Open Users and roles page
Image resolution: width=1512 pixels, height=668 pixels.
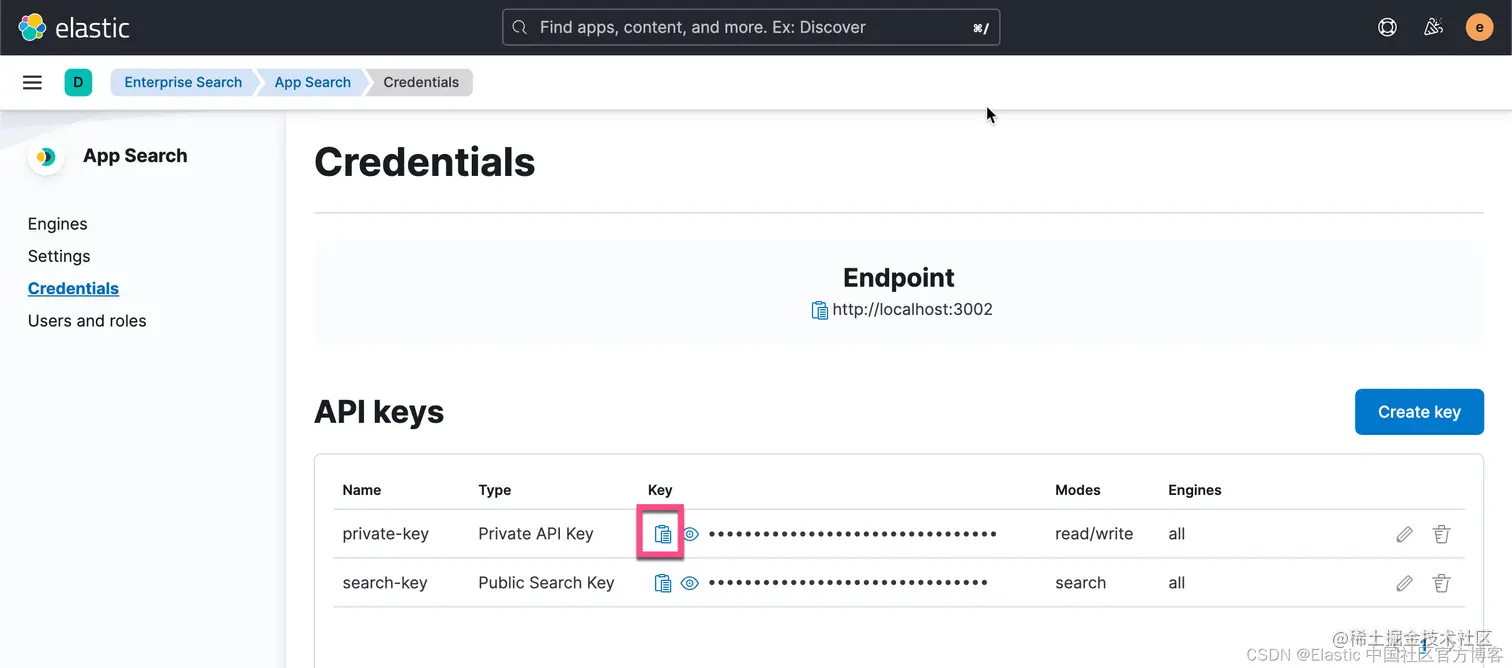(x=87, y=321)
